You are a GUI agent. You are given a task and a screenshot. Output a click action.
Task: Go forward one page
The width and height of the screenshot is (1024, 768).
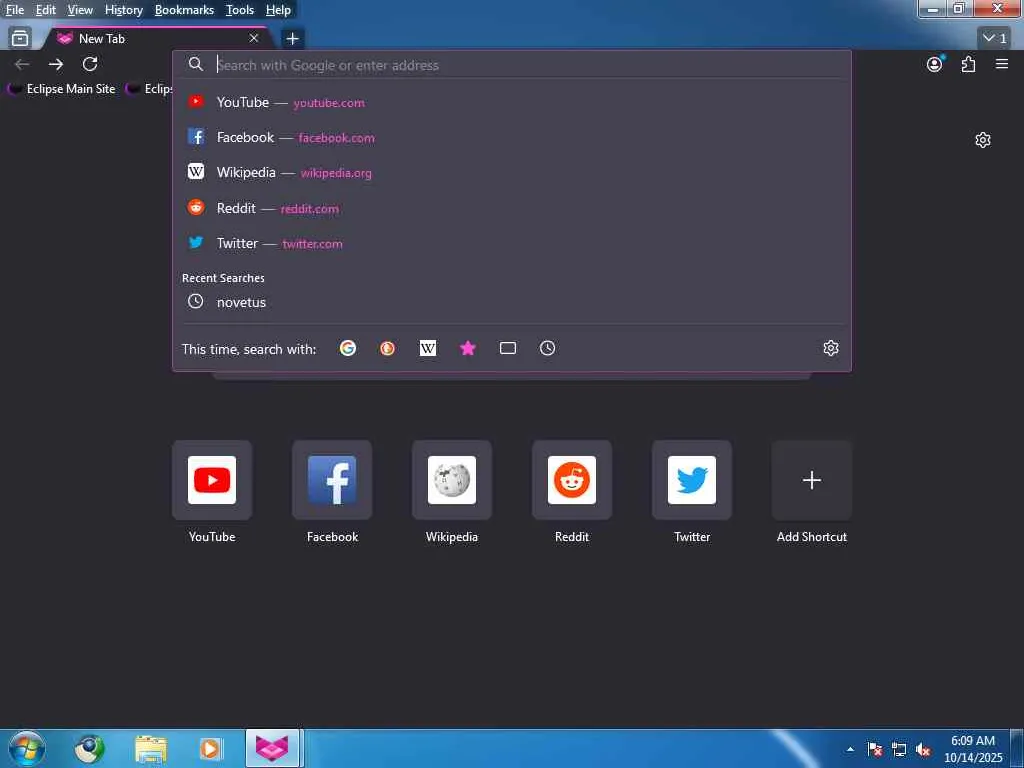click(56, 64)
